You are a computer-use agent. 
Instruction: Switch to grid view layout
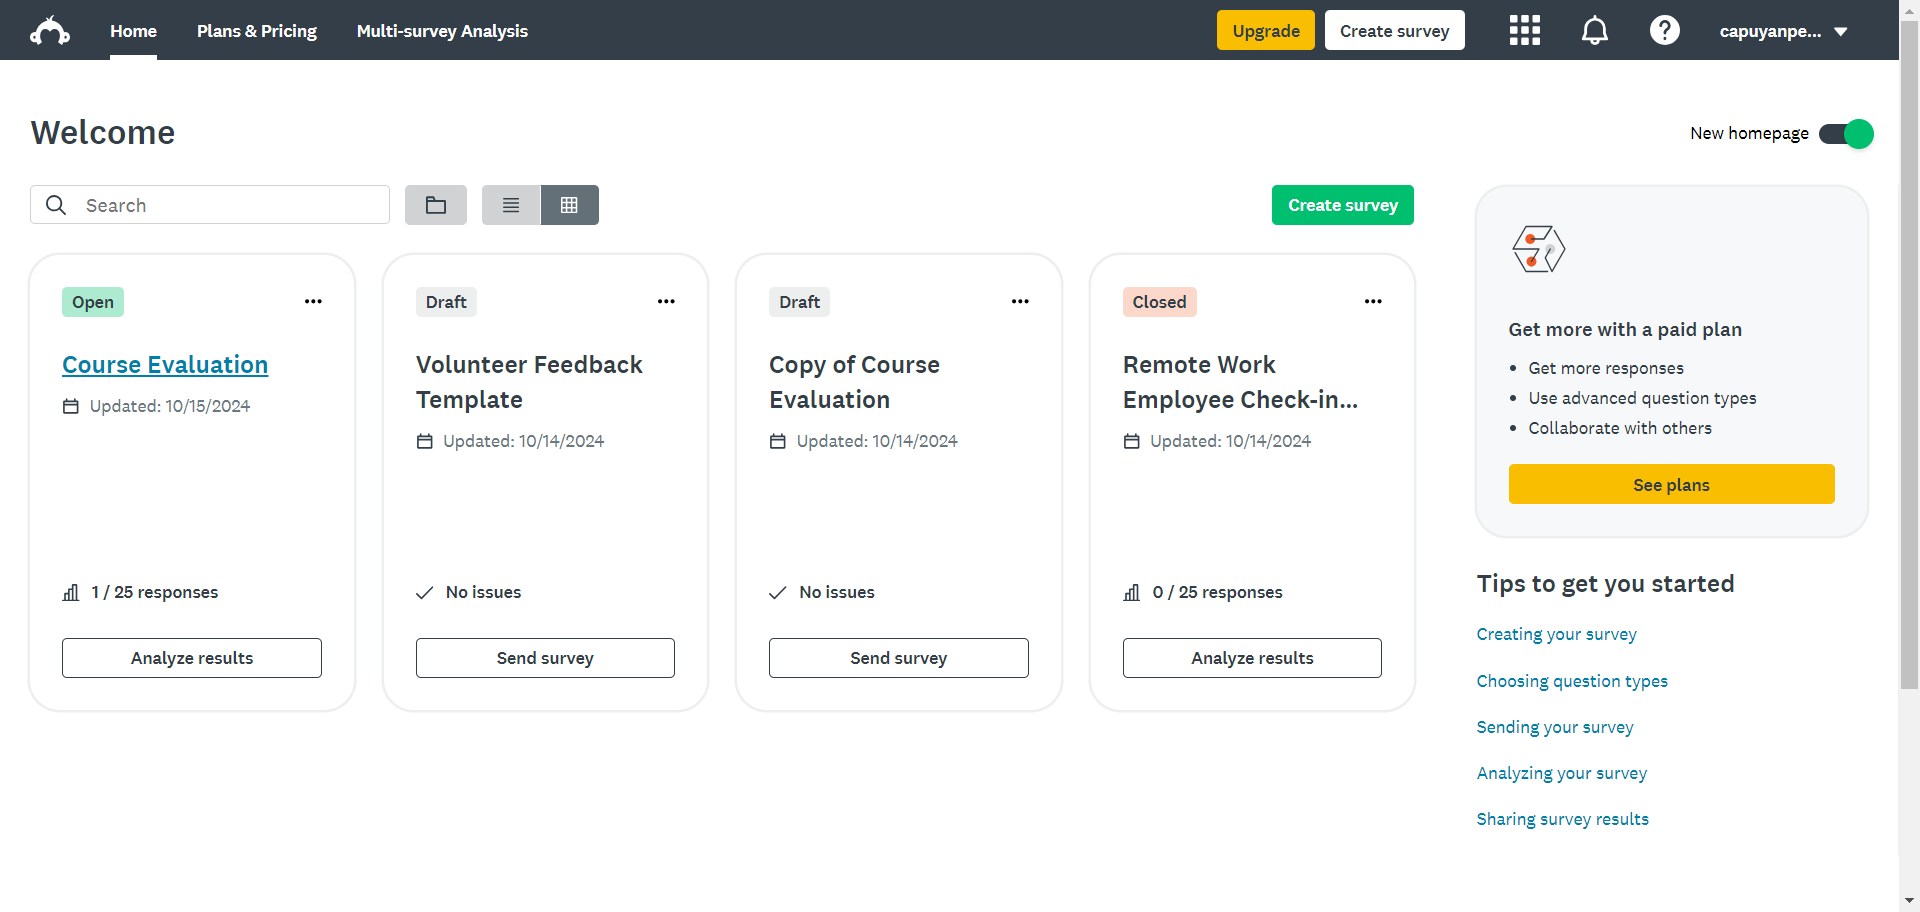coord(569,205)
